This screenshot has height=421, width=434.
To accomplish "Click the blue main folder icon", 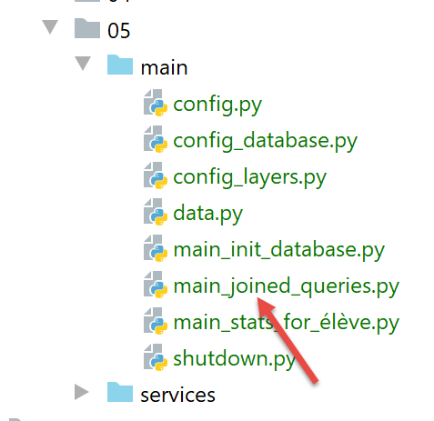I will click(x=120, y=65).
